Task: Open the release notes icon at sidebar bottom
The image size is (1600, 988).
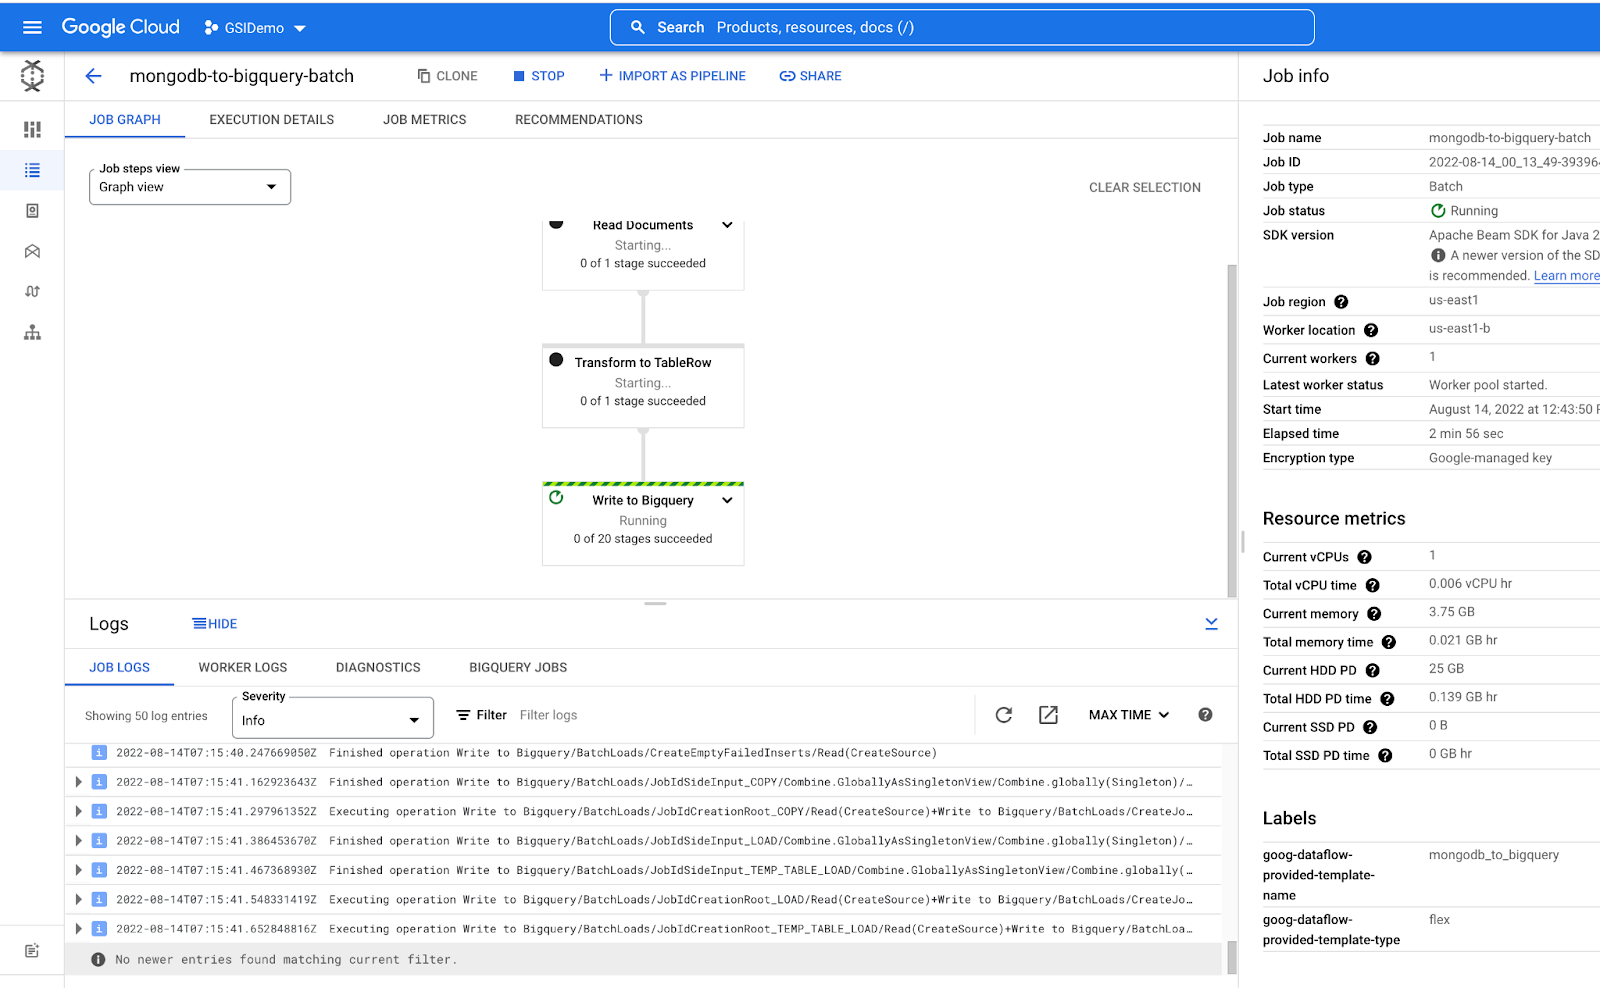Action: point(32,951)
